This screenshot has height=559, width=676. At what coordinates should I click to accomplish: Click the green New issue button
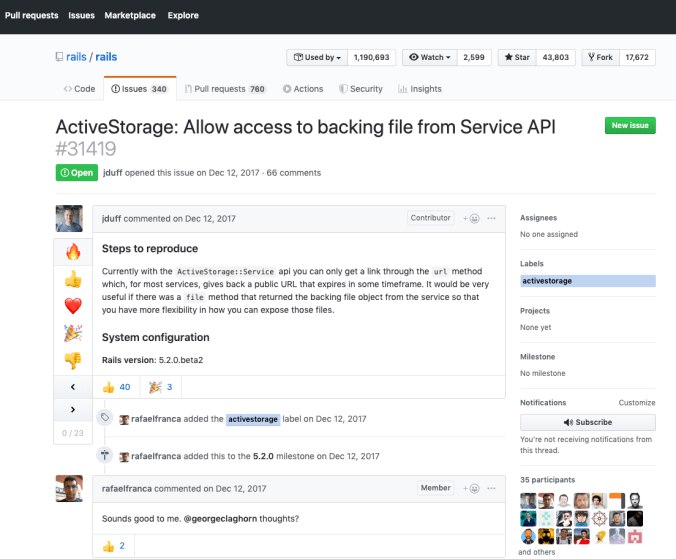pyautogui.click(x=629, y=125)
